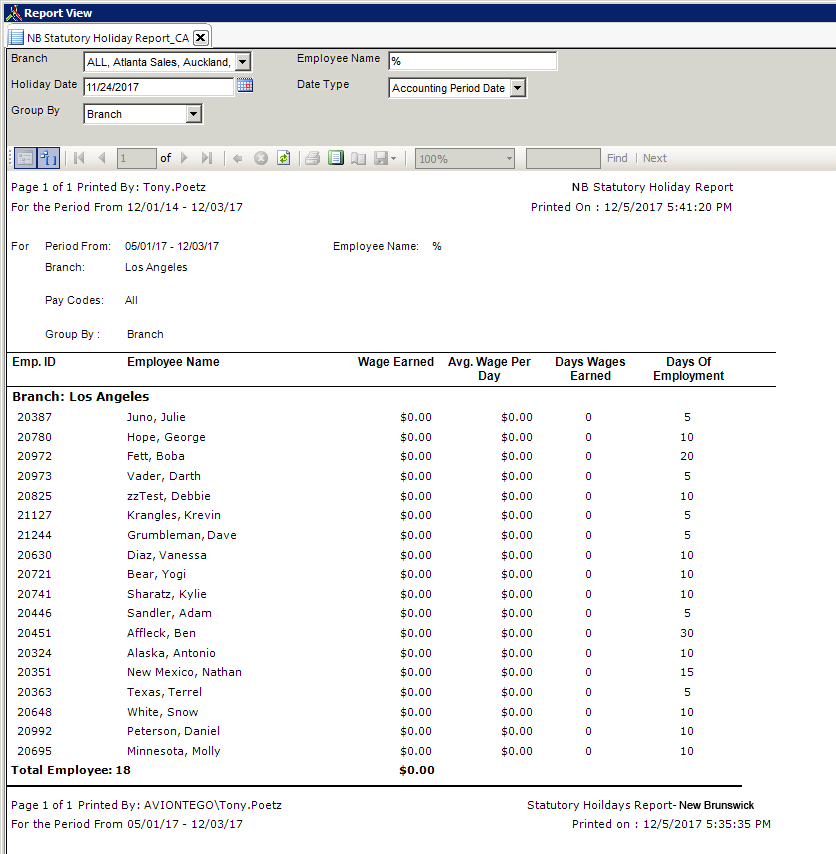The image size is (836, 854).
Task: Click Printed By: Tony.Poetz header text
Action: tap(142, 187)
